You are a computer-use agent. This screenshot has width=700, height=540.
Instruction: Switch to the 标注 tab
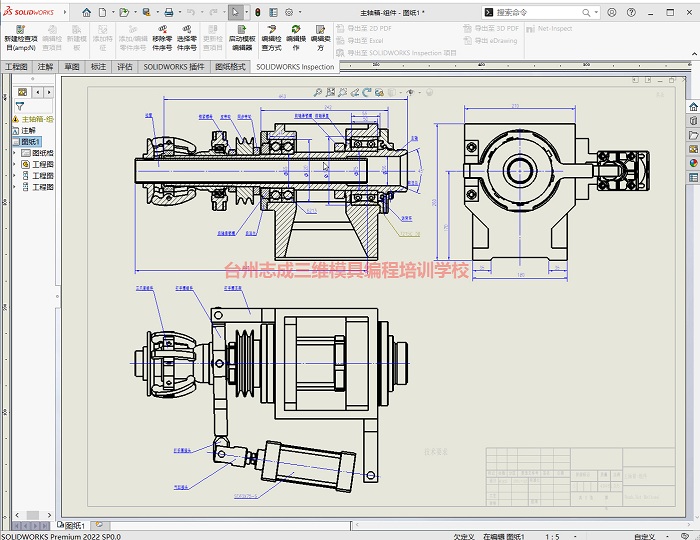(x=98, y=67)
